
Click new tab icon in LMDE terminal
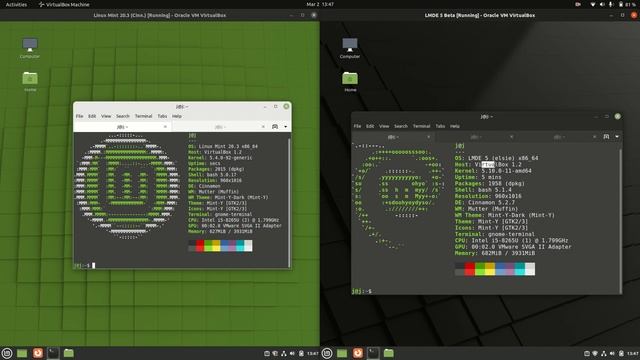[606, 137]
